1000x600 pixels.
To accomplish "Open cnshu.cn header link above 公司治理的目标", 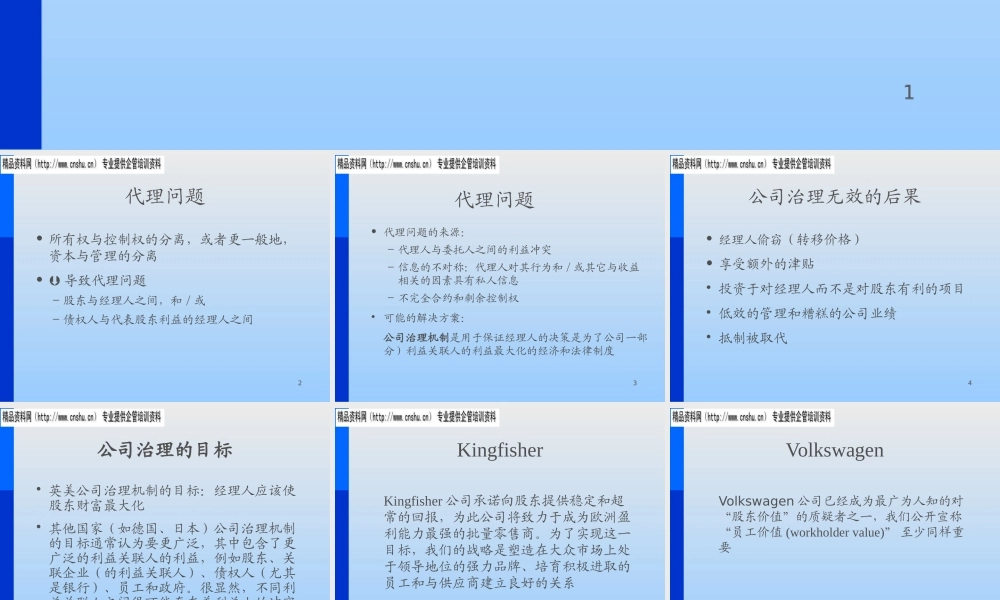I will click(x=82, y=417).
